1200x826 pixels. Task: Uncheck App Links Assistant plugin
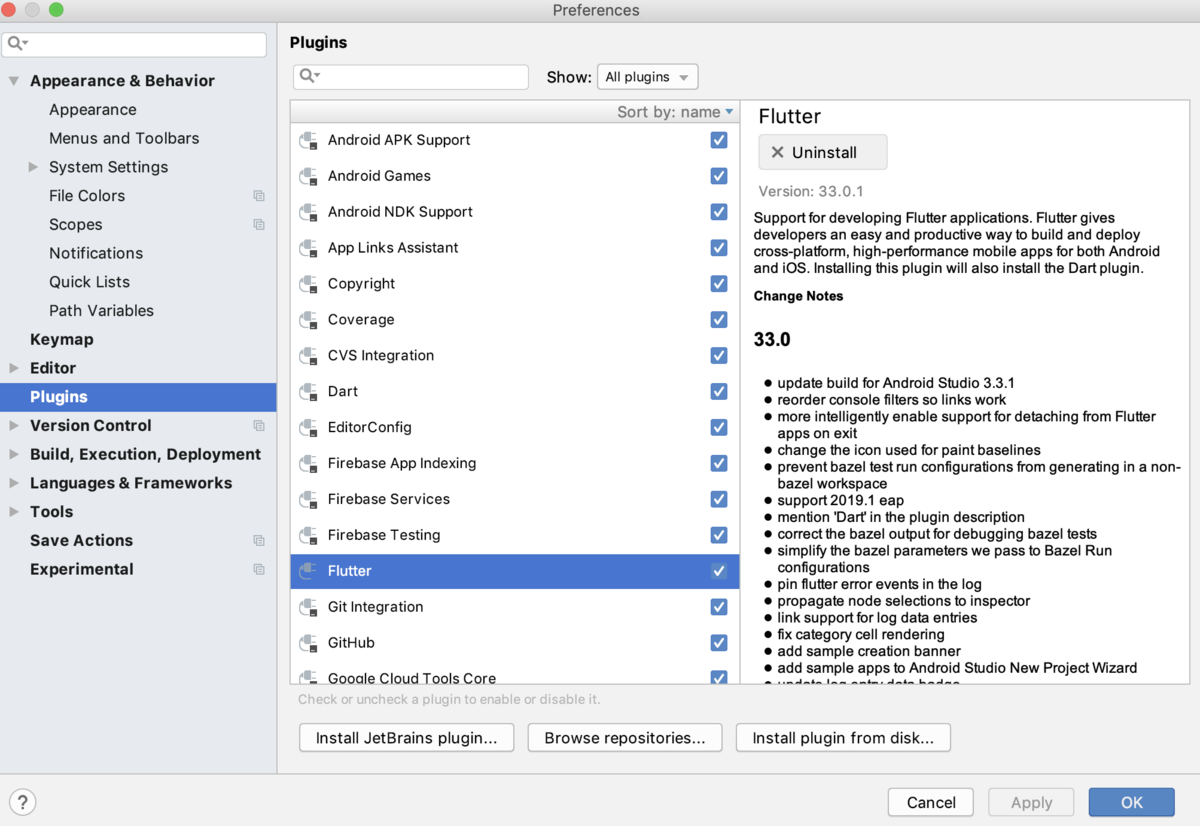point(718,248)
